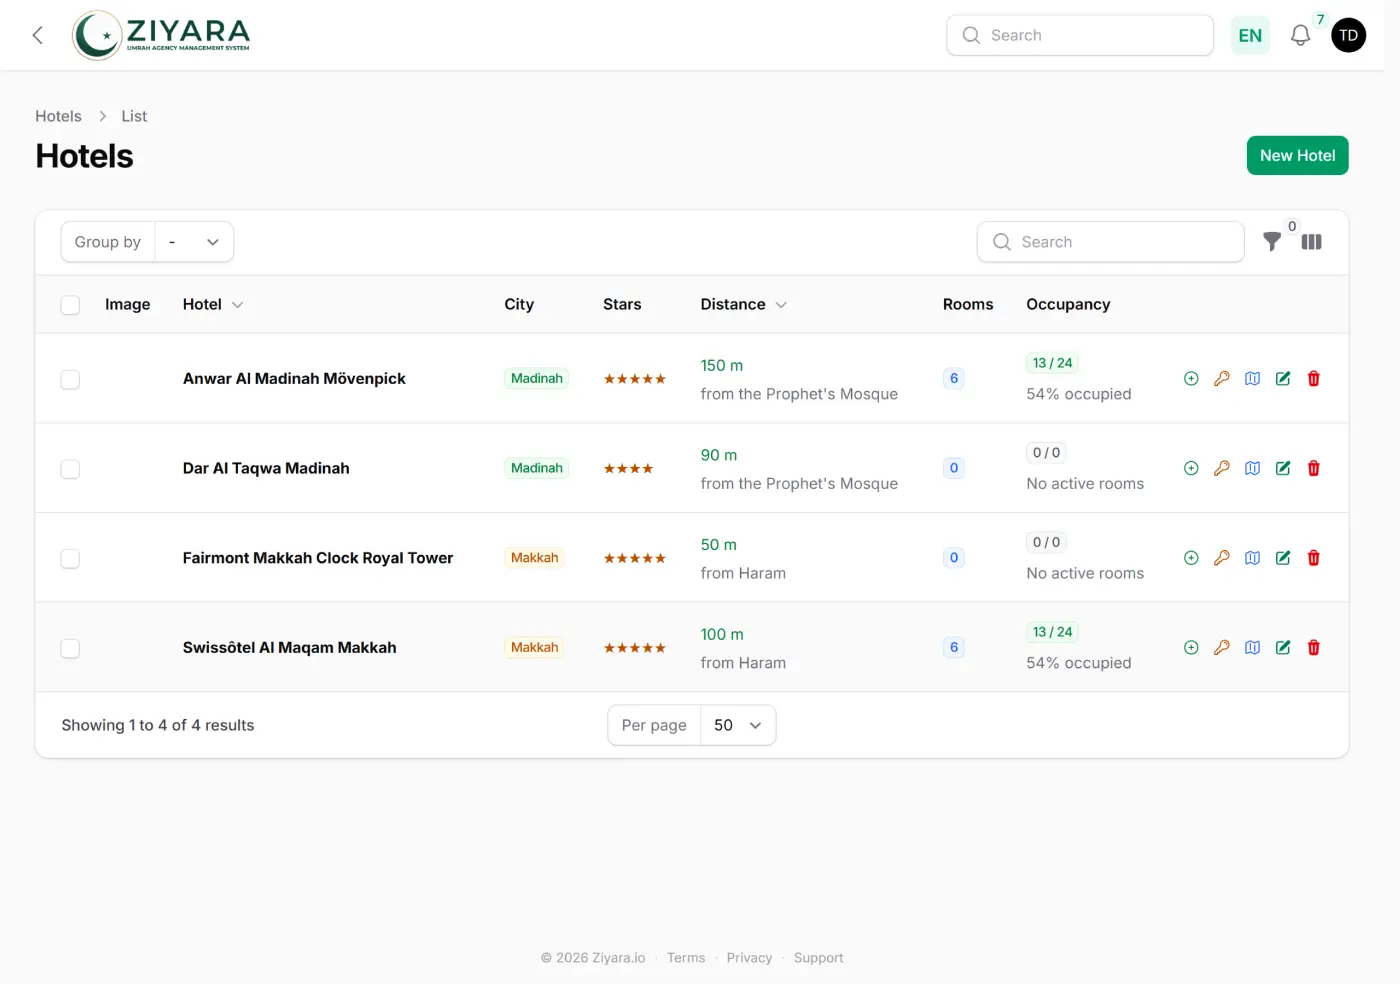Open the Per page dropdown showing 50

pyautogui.click(x=738, y=725)
